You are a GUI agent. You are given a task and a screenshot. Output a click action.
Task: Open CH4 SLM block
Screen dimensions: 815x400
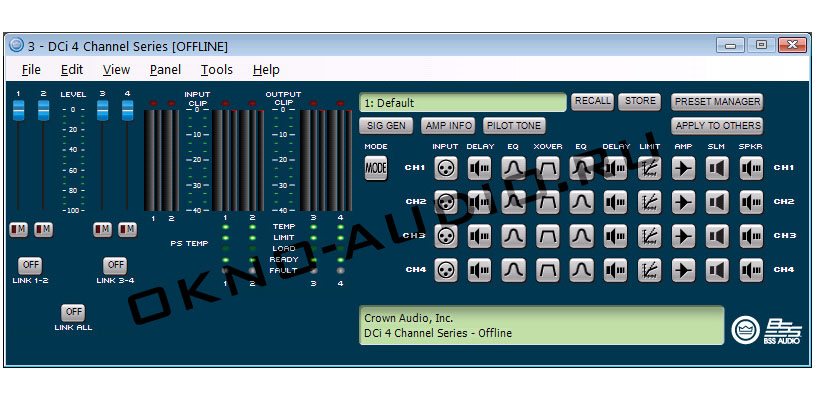(x=717, y=270)
